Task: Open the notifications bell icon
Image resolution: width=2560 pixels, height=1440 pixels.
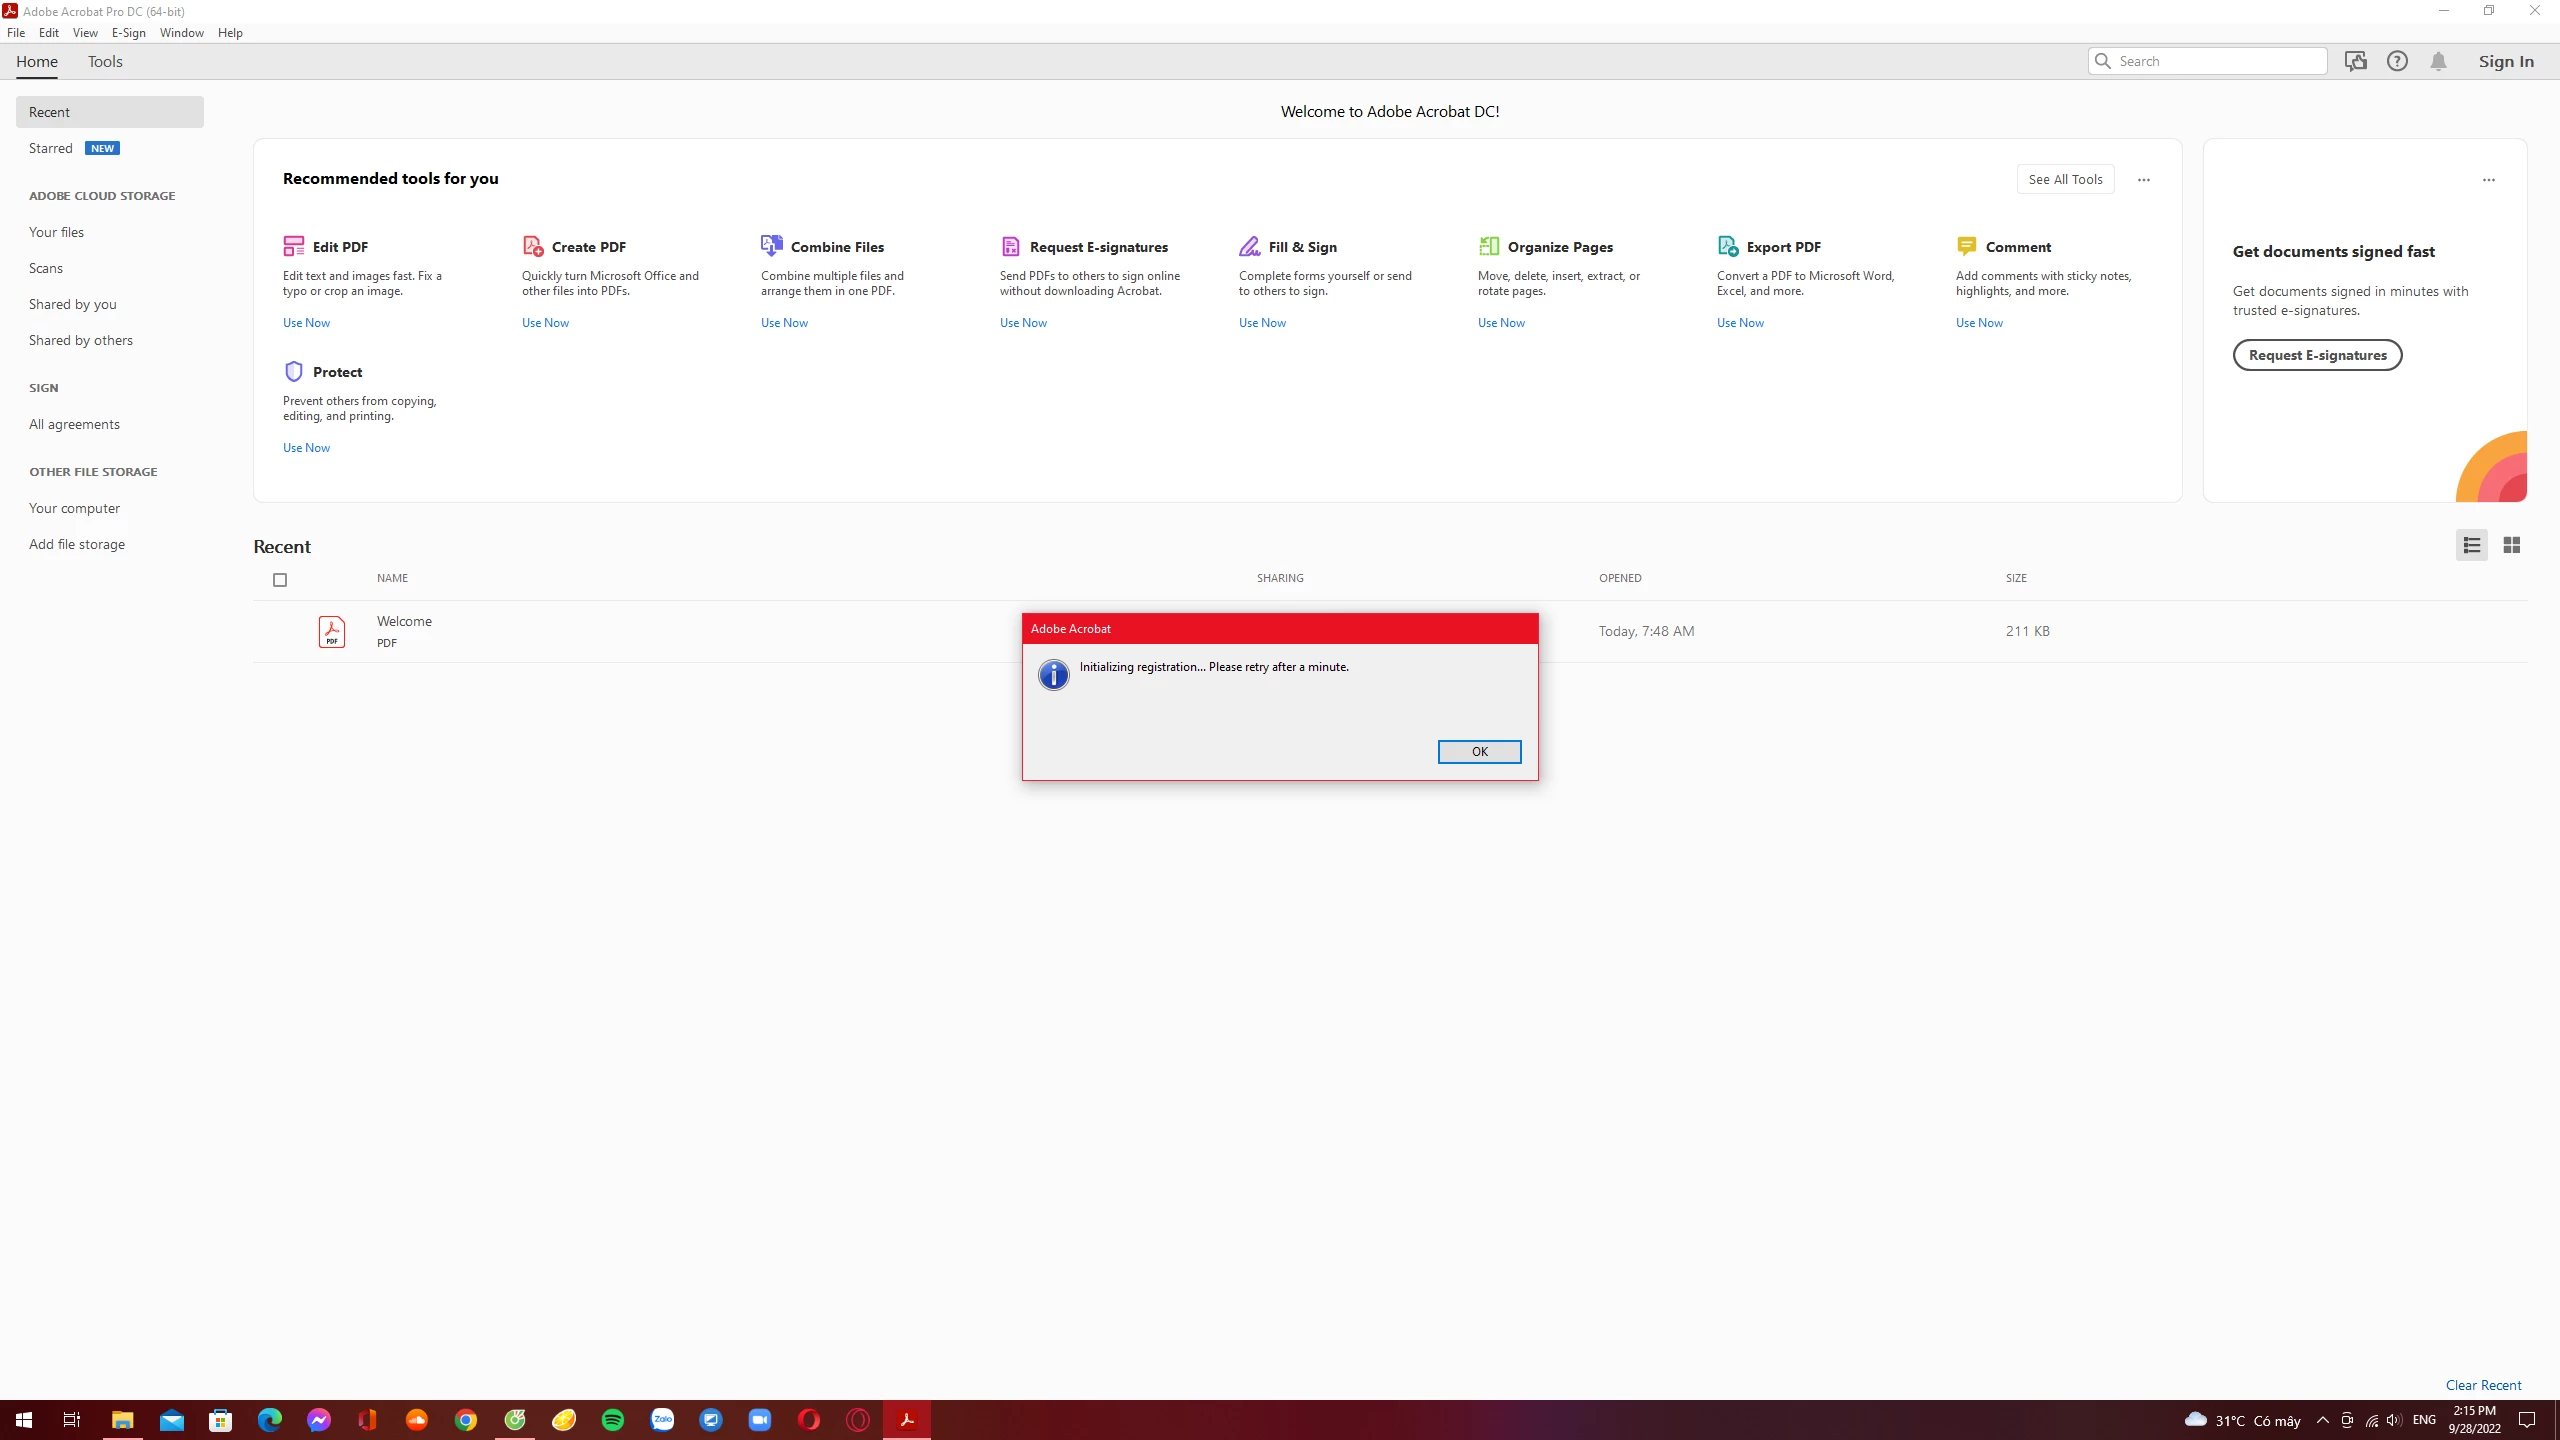Action: tap(2438, 61)
